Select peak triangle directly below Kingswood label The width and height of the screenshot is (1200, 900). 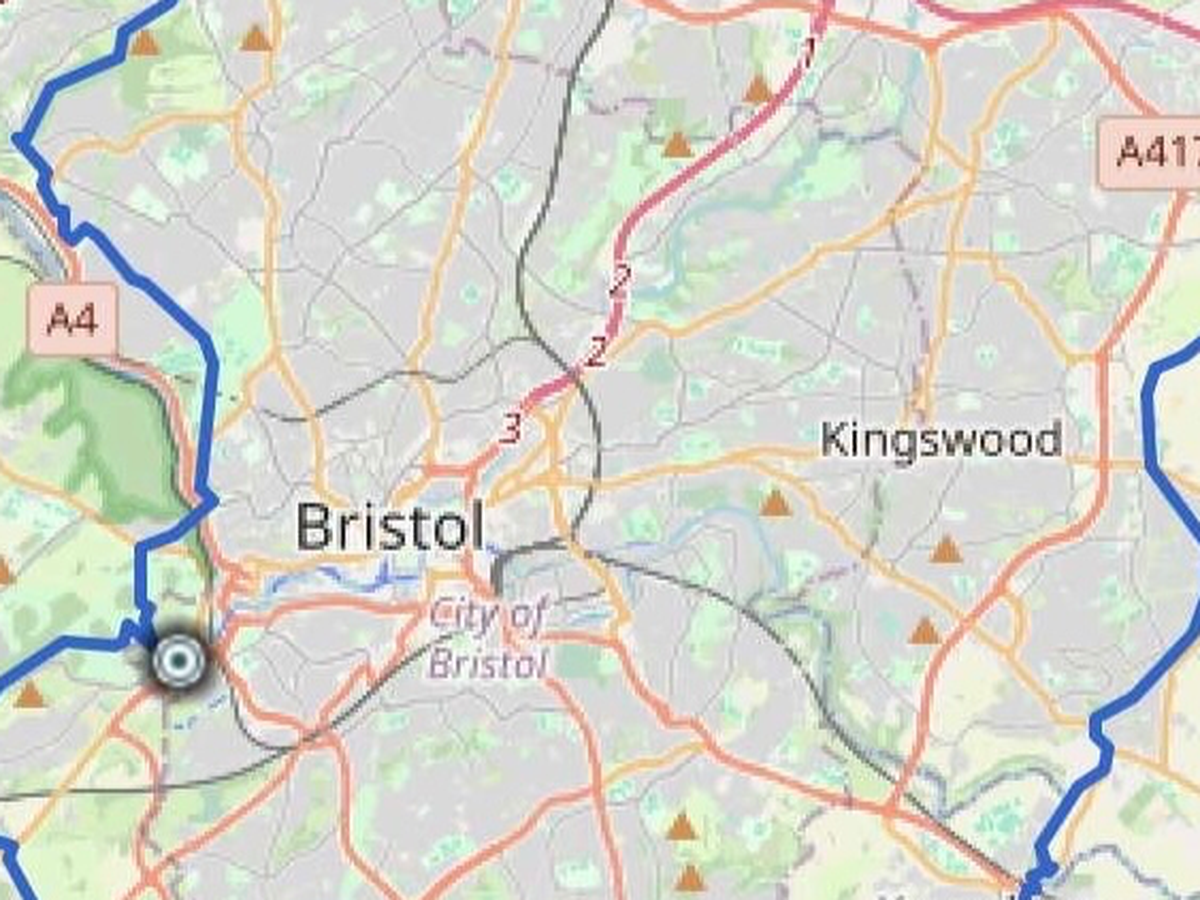[x=946, y=550]
